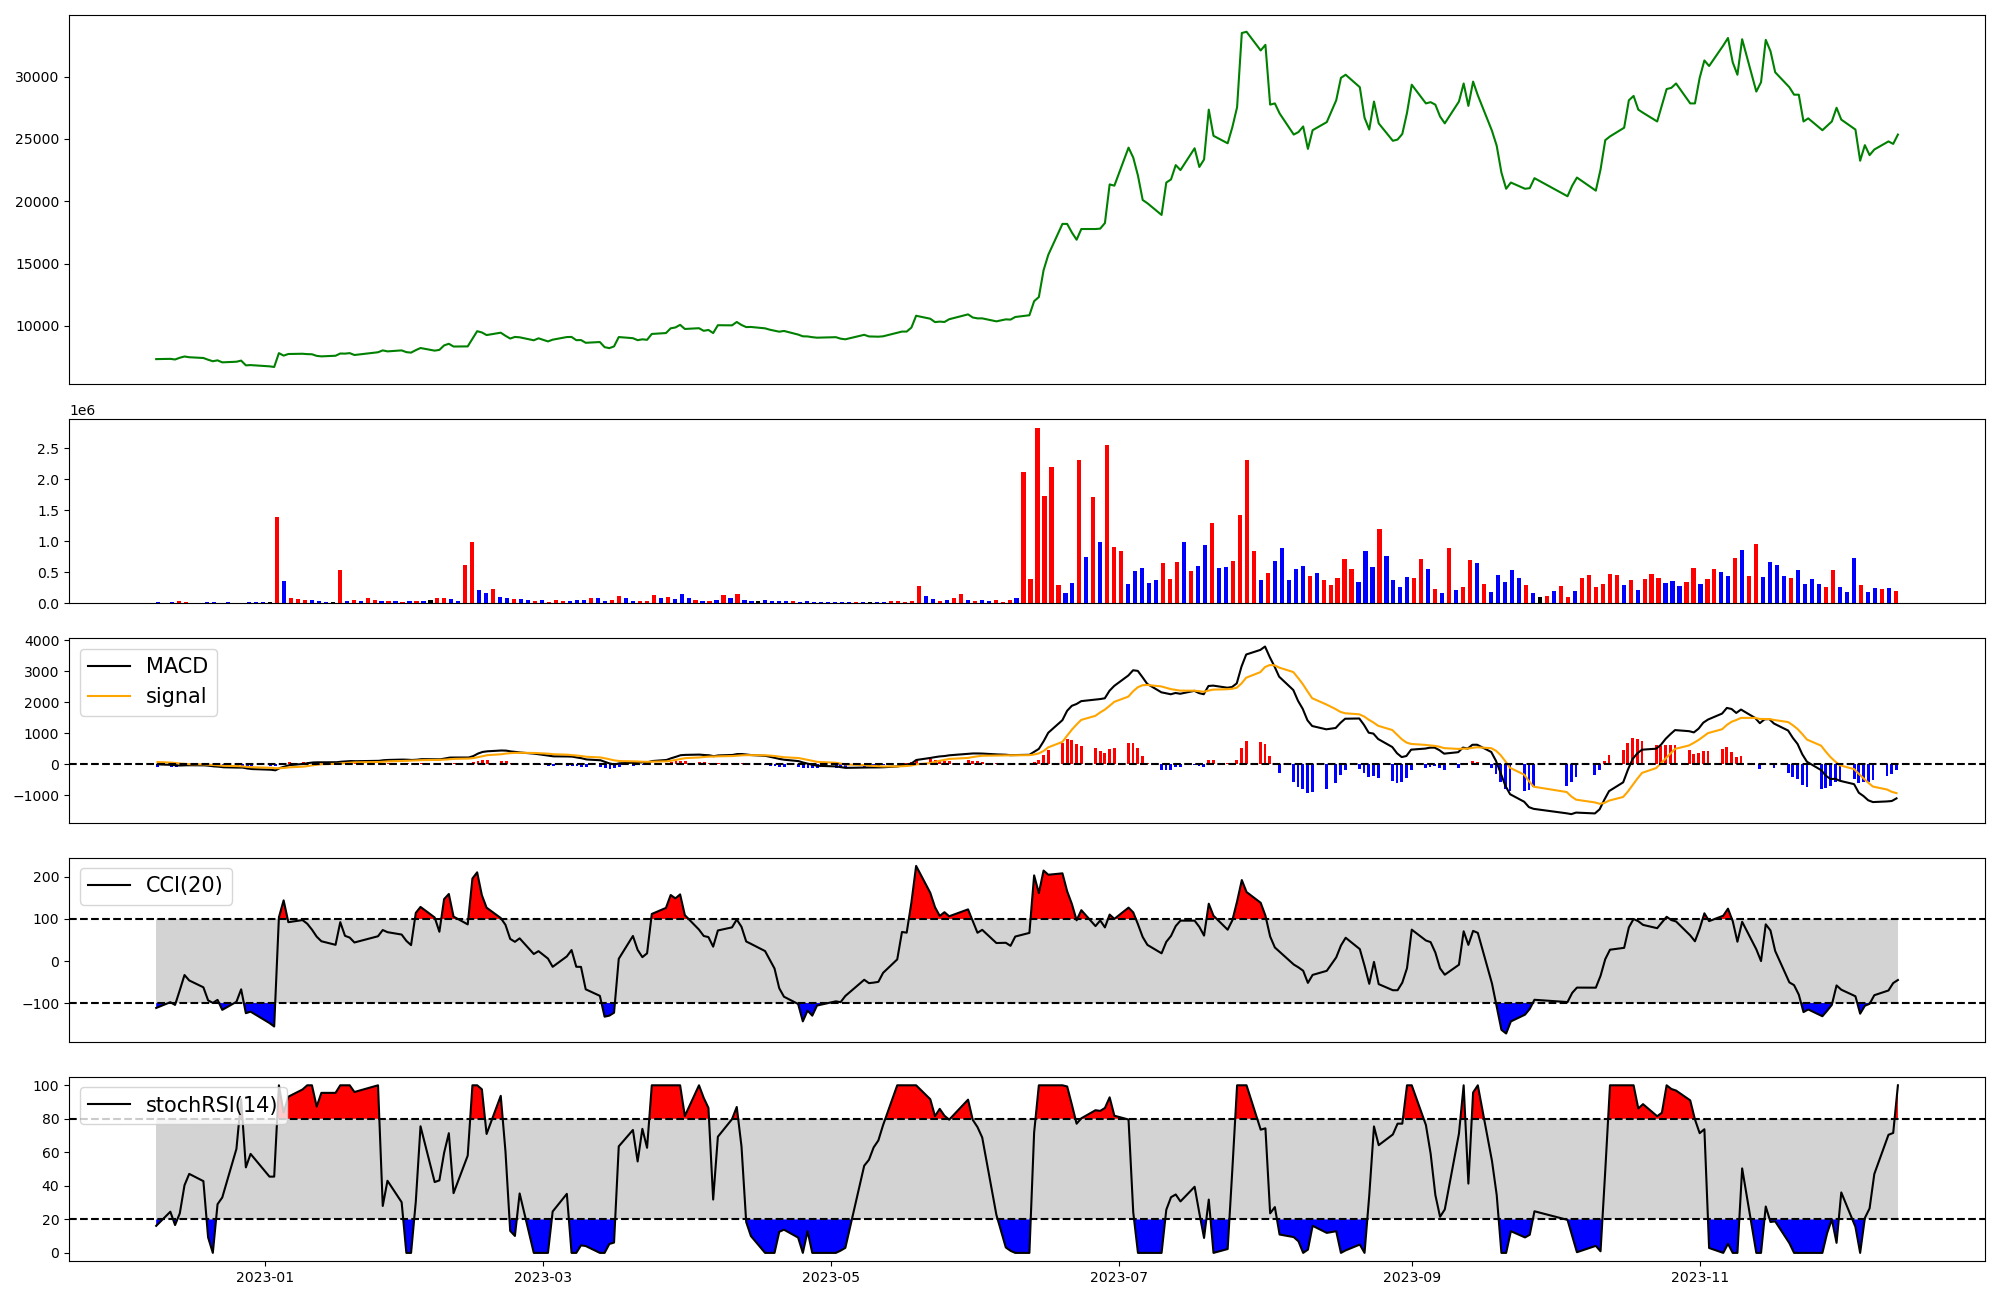Click the stochRSI(14) legend label
Viewport: 2000px width, 1300px height.
(x=211, y=1105)
